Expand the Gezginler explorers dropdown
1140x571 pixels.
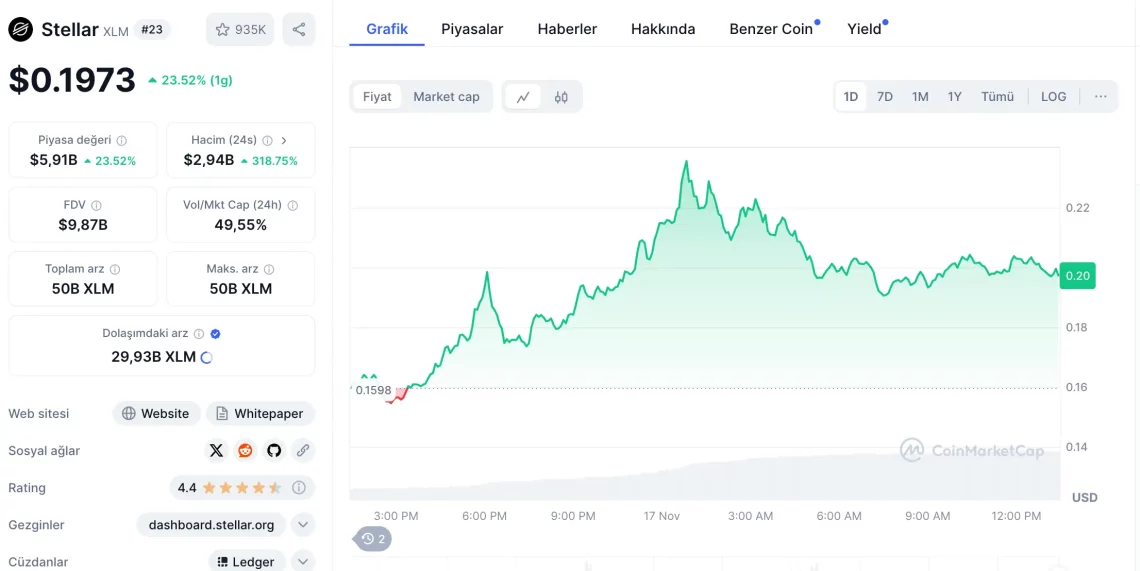pyautogui.click(x=303, y=524)
